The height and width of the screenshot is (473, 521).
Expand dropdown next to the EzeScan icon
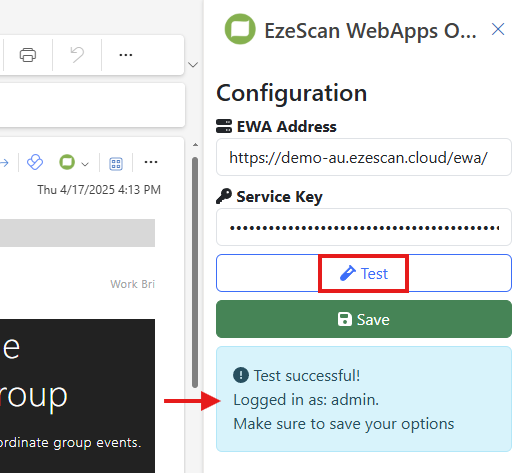click(x=85, y=164)
